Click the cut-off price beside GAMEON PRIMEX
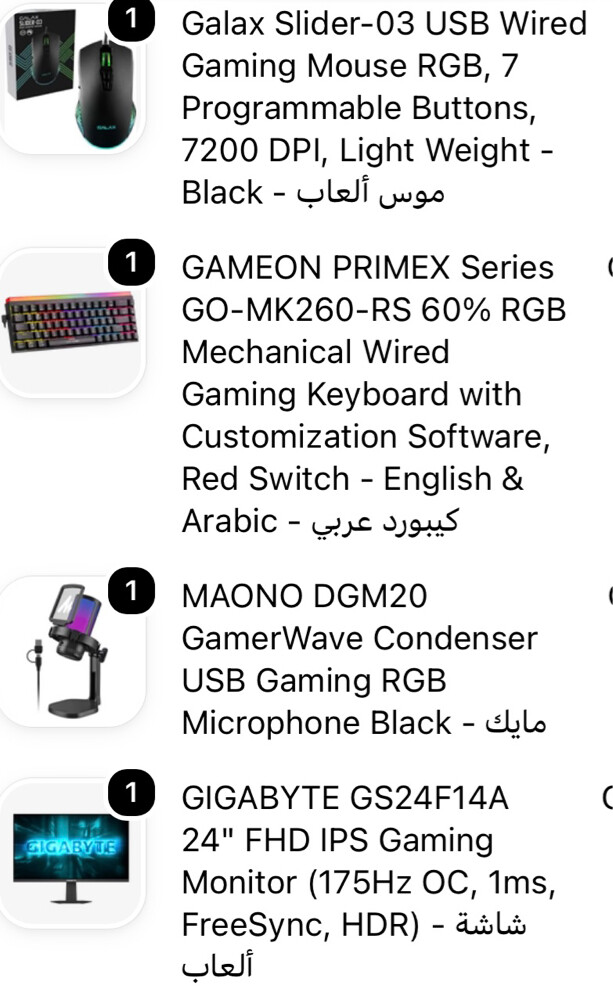 pyautogui.click(x=610, y=267)
